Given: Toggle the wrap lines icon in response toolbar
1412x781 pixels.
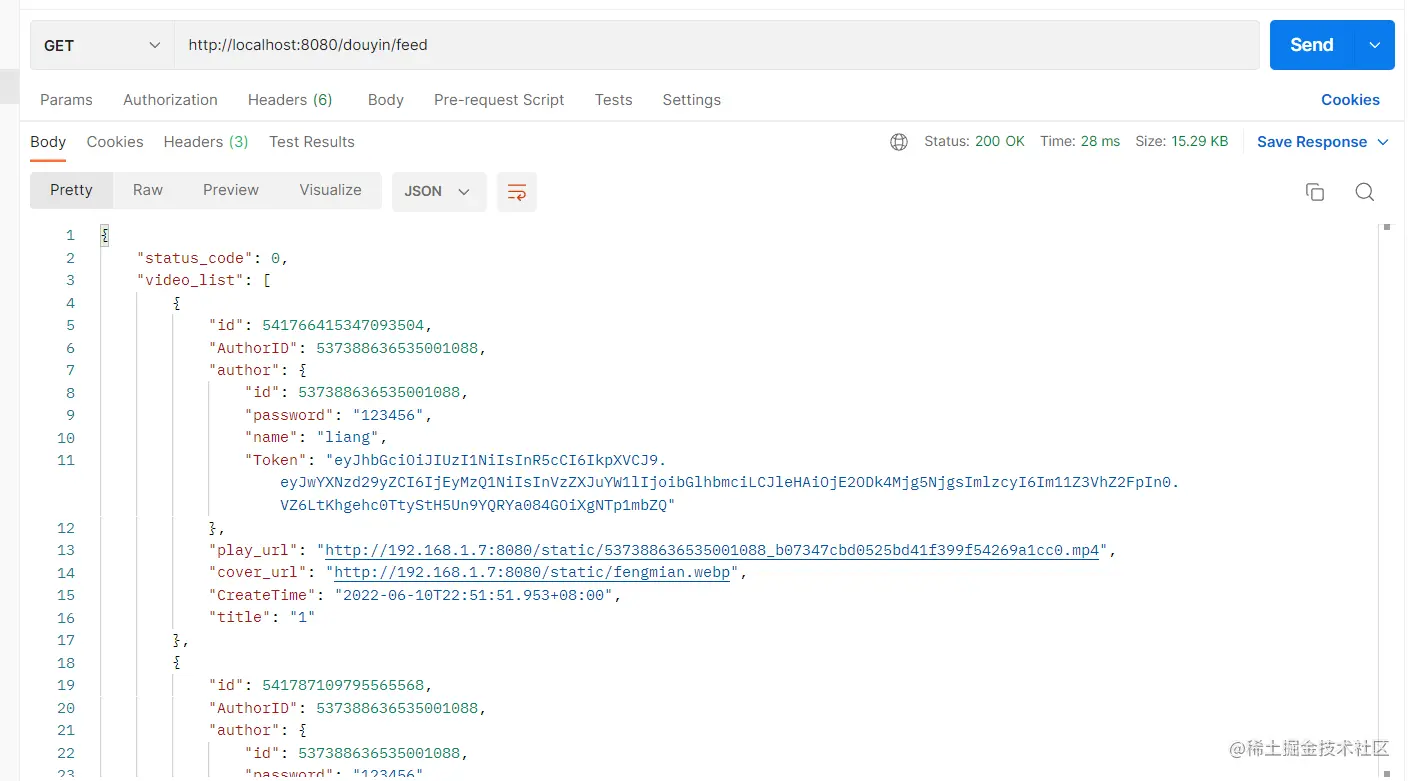Looking at the screenshot, I should 517,191.
